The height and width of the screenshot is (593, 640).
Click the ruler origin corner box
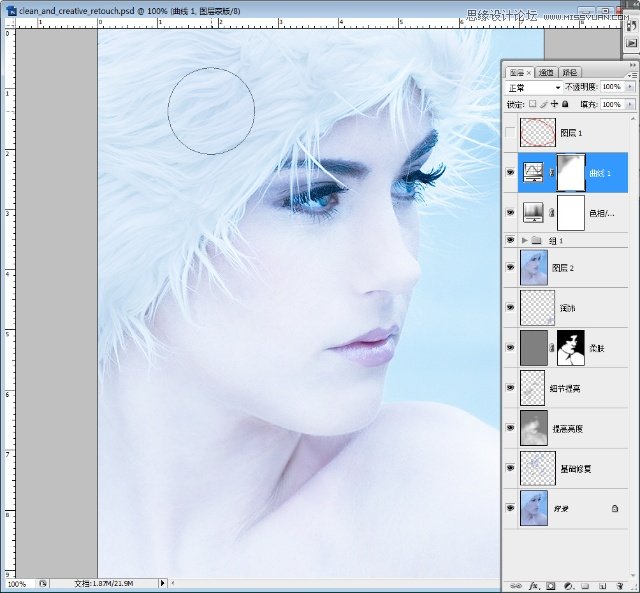(10, 24)
